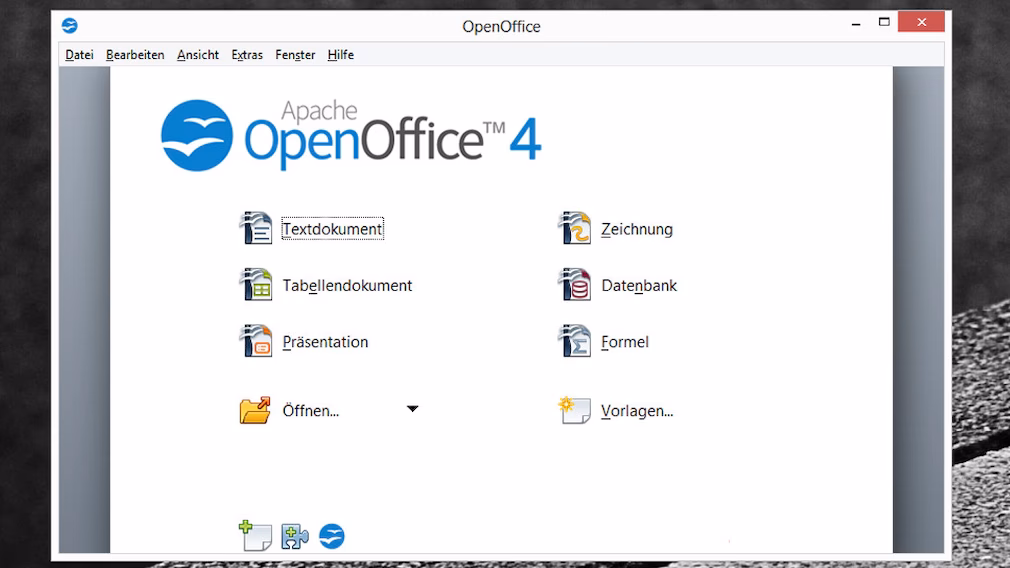Screen dimensions: 1010x568
Task: Click the Formel sigma icon
Action: pos(575,341)
